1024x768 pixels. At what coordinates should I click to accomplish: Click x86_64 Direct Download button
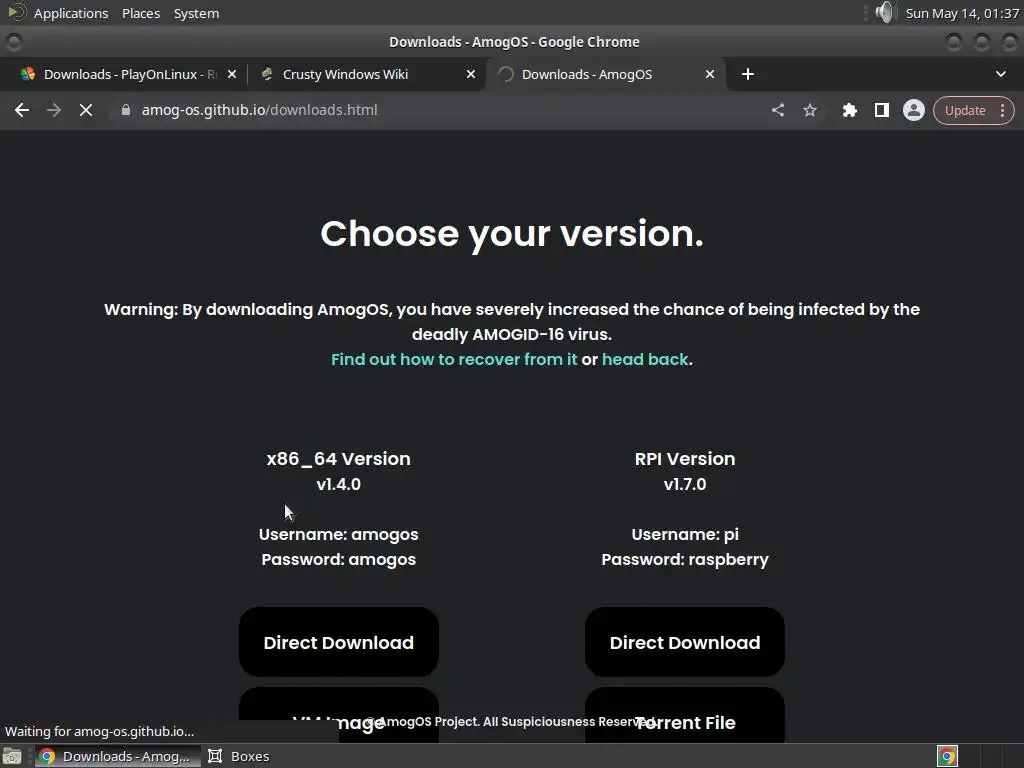click(338, 643)
